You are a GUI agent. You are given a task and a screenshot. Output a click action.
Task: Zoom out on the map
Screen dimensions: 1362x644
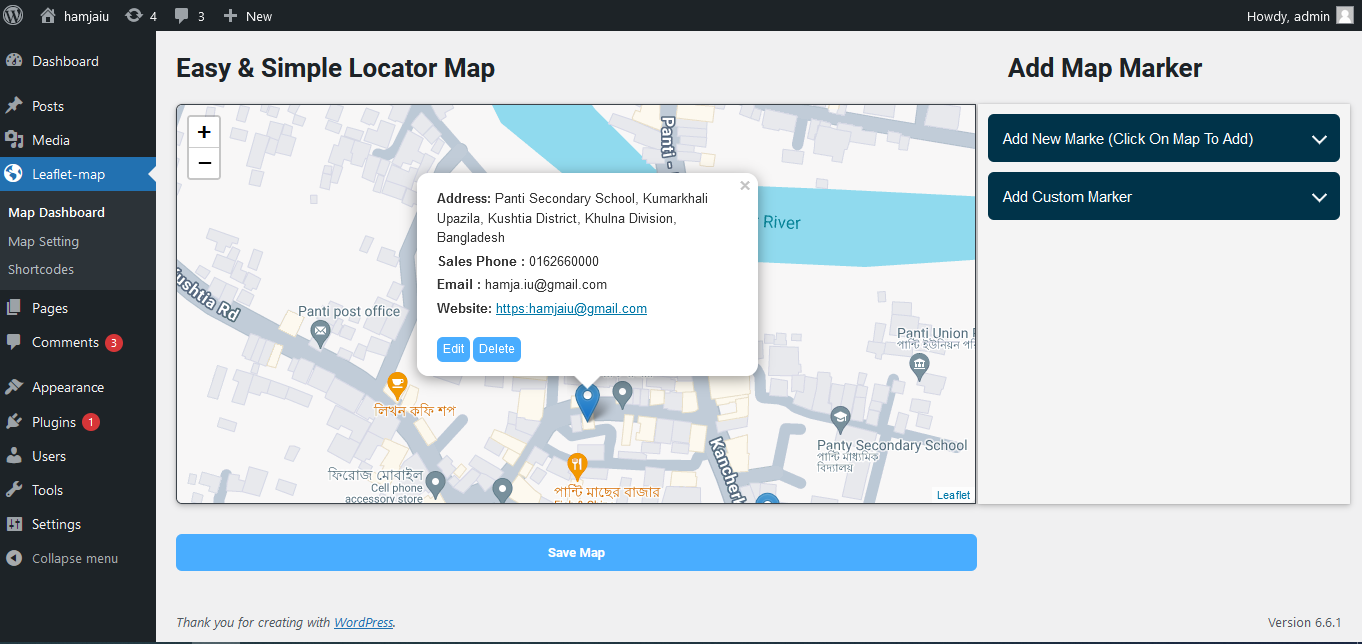tap(204, 162)
